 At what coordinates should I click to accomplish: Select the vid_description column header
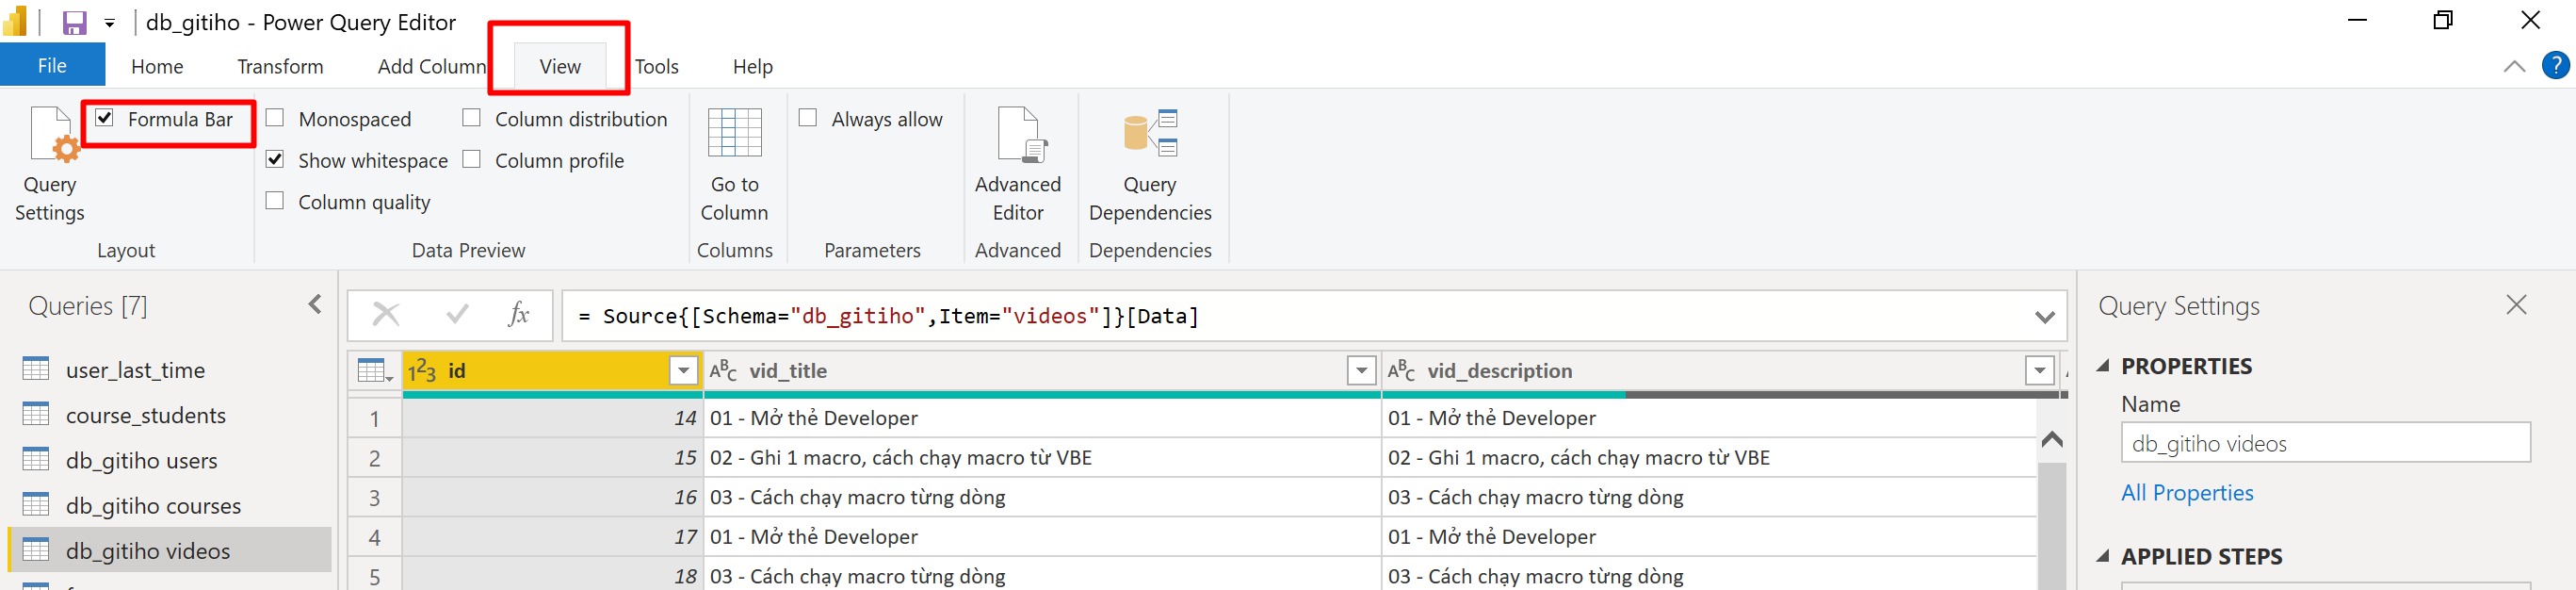tap(1720, 371)
